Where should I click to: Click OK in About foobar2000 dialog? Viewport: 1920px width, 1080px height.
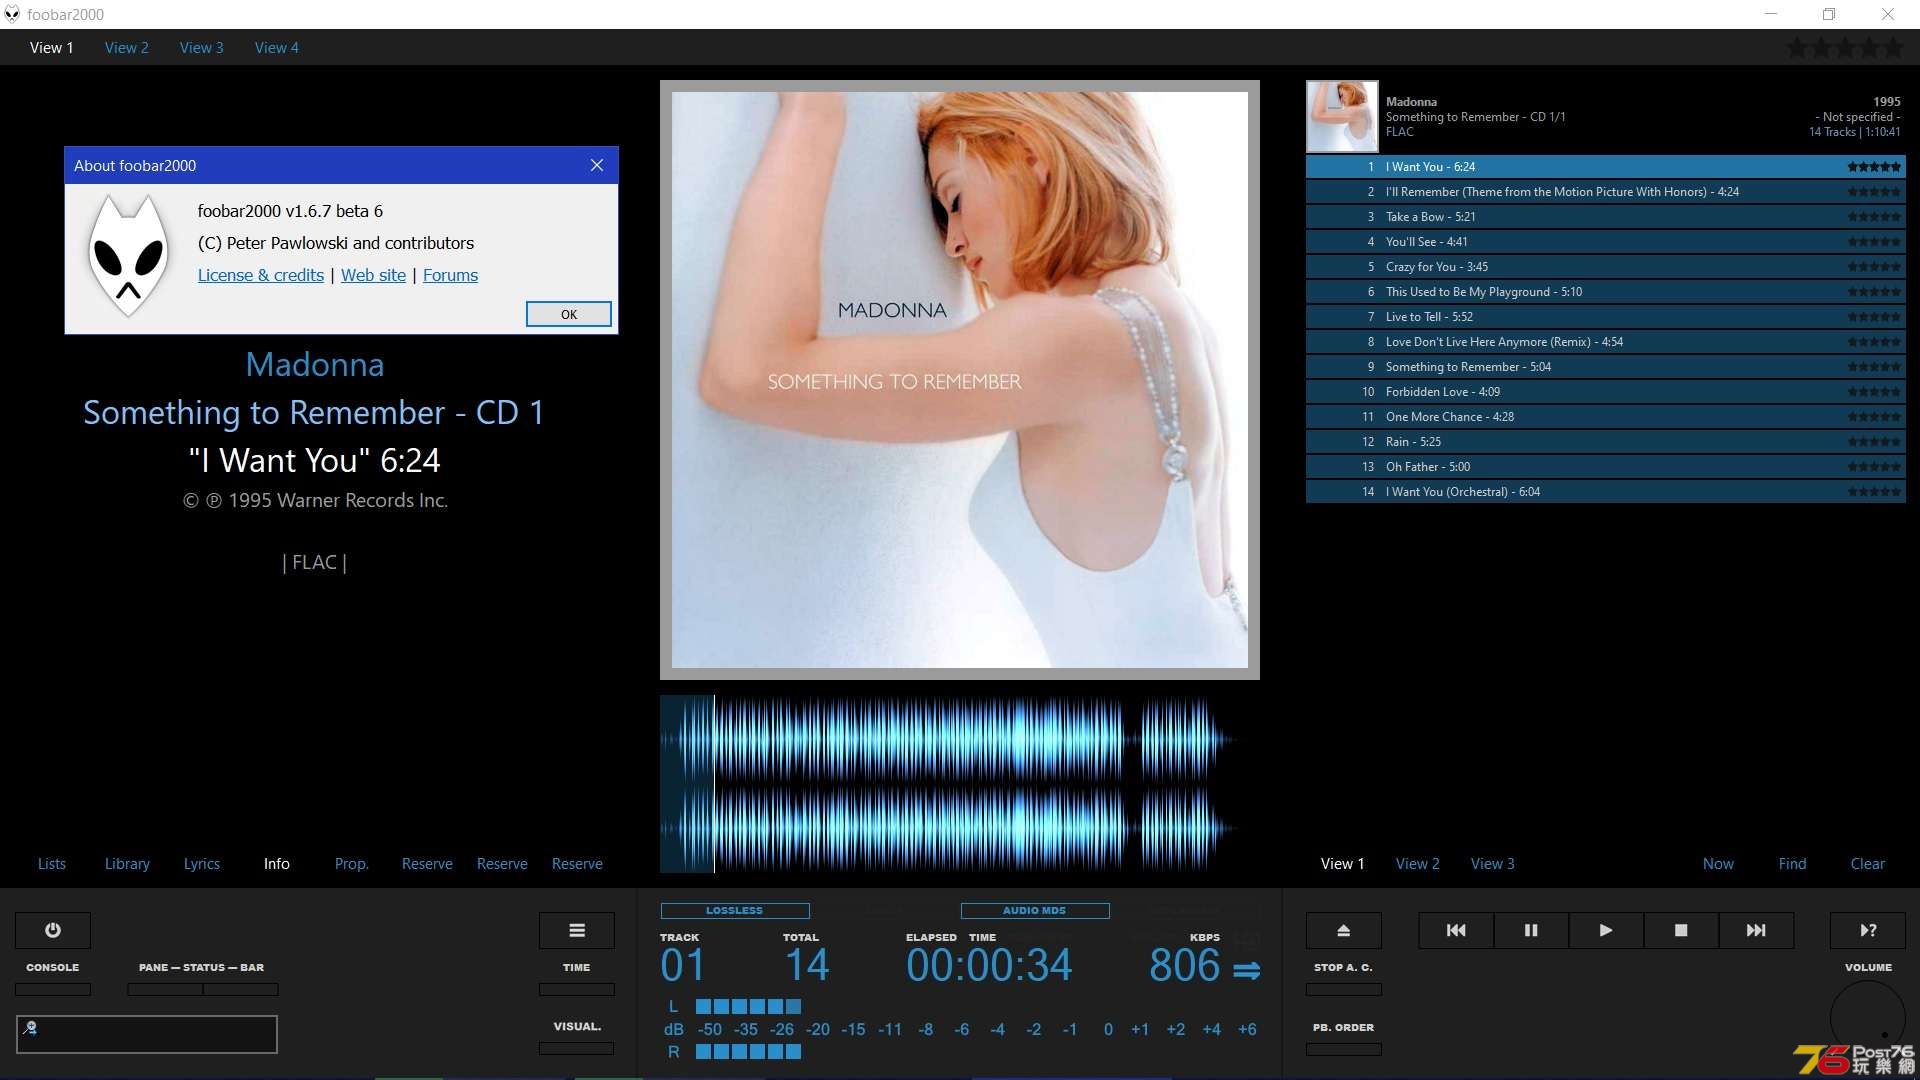click(569, 314)
